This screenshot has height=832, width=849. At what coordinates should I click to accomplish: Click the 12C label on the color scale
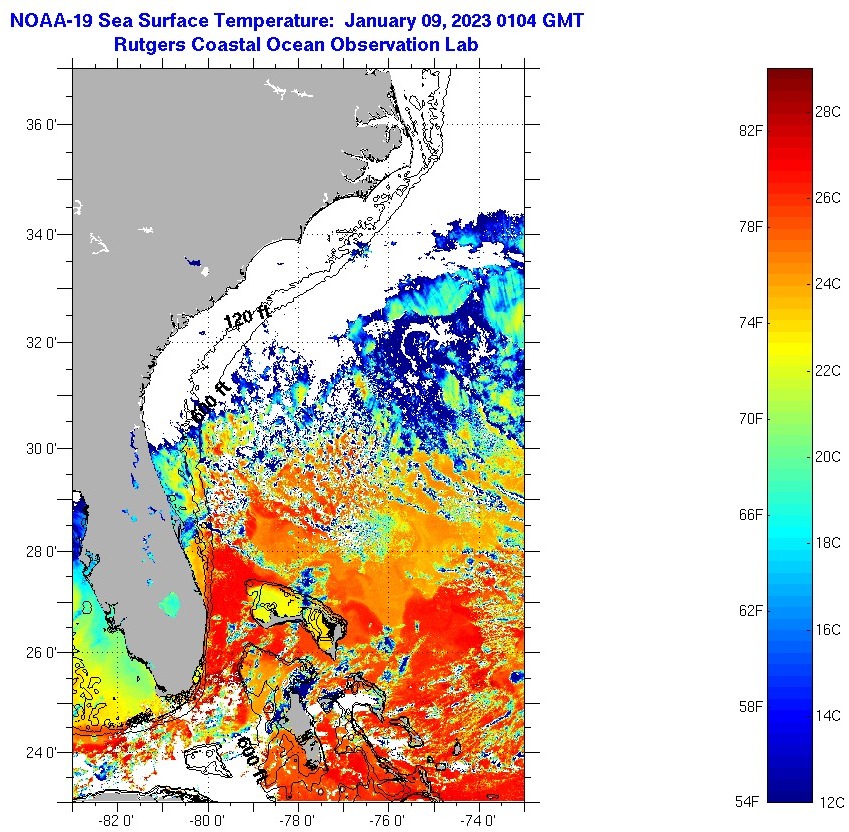point(831,802)
